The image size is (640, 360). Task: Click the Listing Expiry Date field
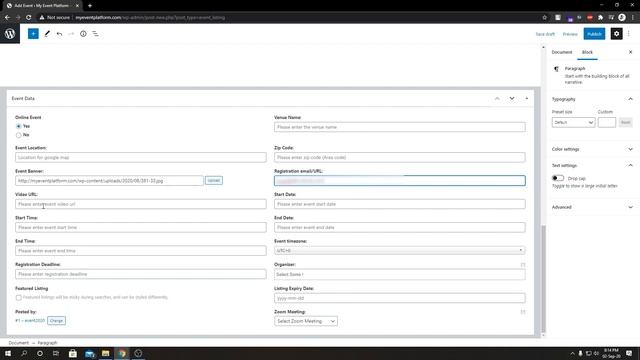tap(400, 298)
